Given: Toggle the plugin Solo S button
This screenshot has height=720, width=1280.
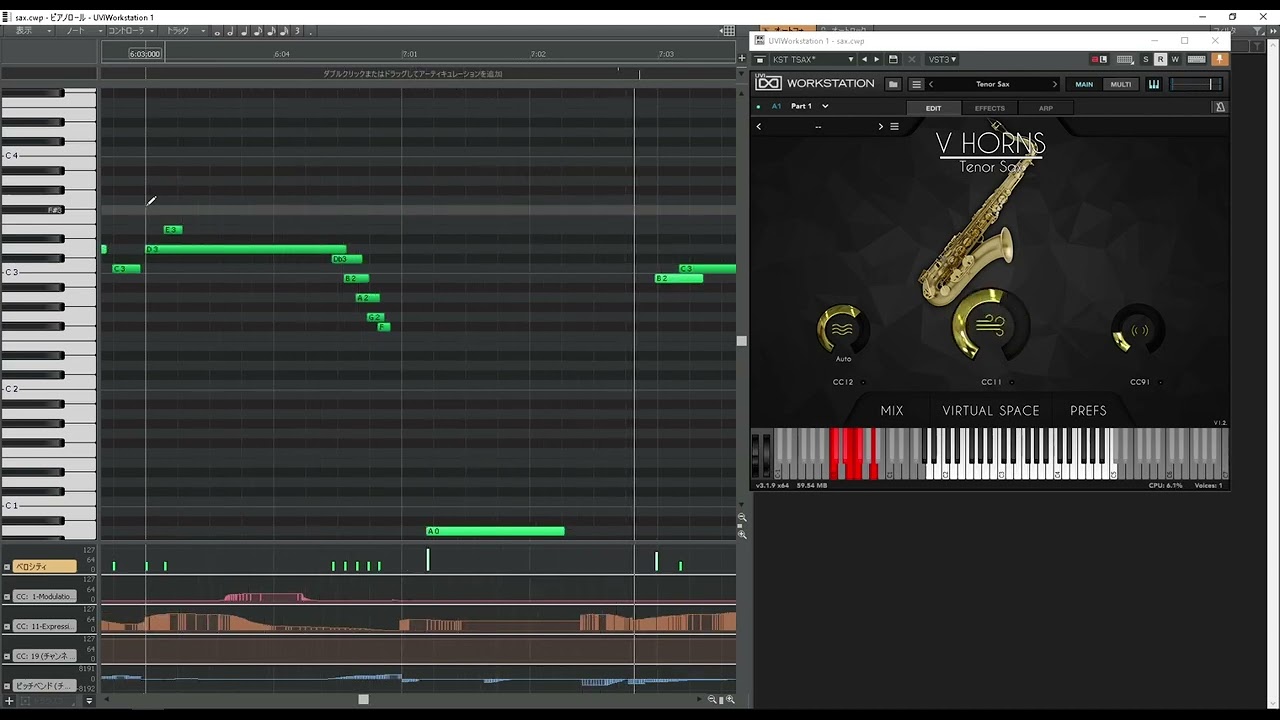Looking at the screenshot, I should (x=1146, y=60).
